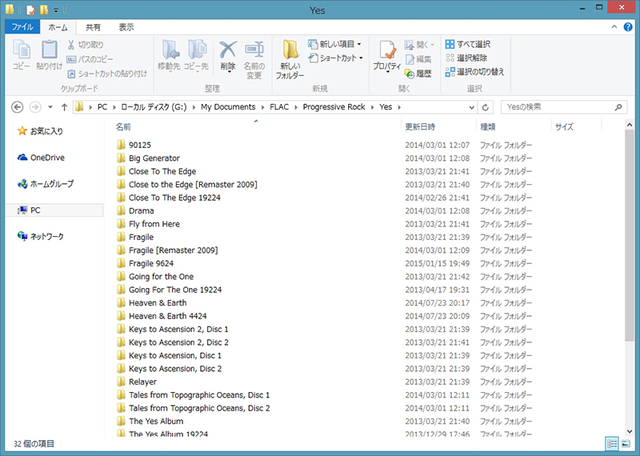Refresh the folder with the reload icon

(484, 107)
